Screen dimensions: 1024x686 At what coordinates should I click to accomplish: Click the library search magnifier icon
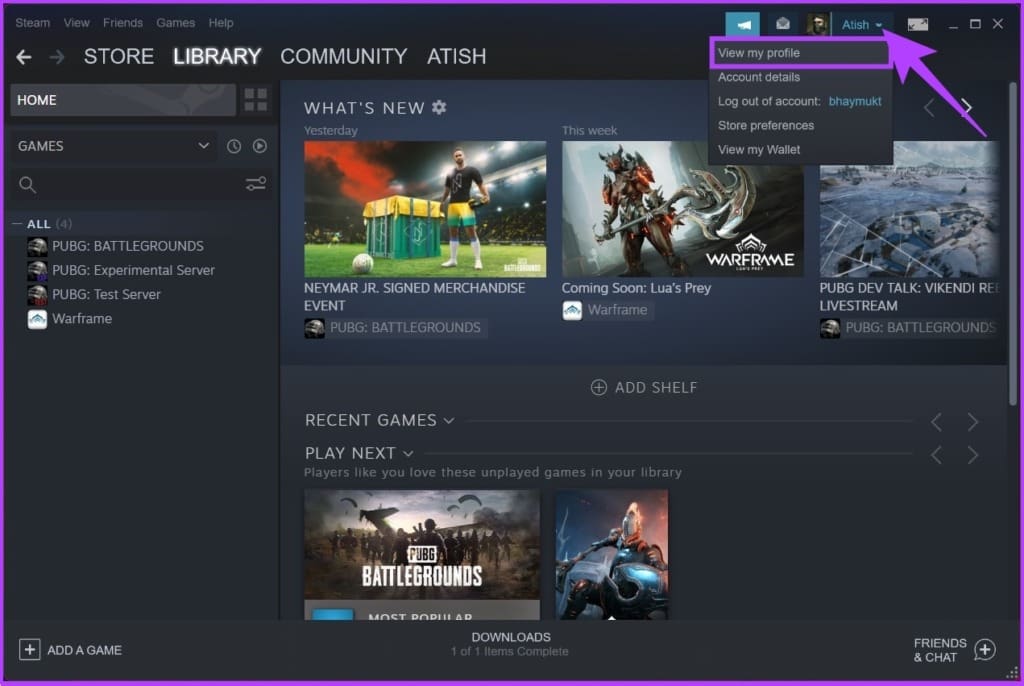click(27, 185)
